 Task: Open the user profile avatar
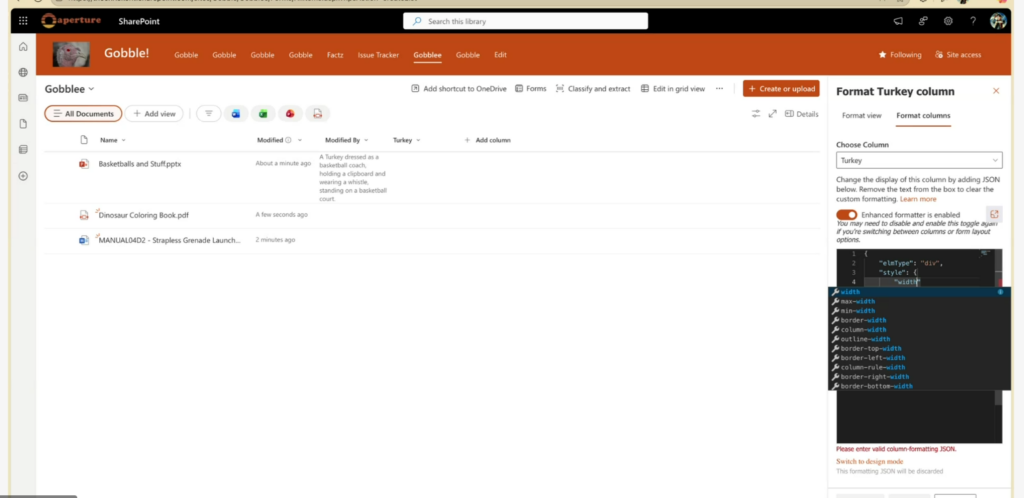coord(998,21)
